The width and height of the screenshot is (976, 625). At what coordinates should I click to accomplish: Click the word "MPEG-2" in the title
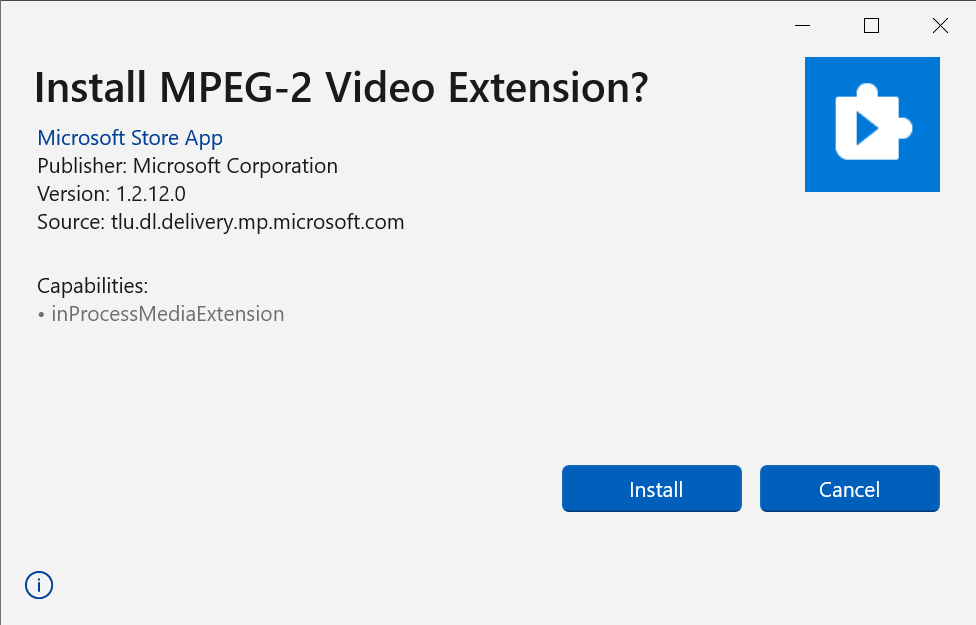(236, 88)
